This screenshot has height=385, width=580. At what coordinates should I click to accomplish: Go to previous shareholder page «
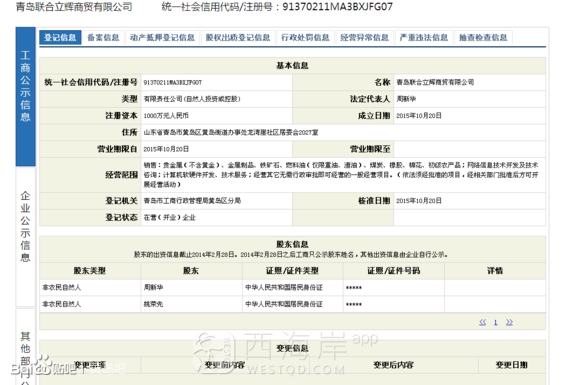pos(482,322)
